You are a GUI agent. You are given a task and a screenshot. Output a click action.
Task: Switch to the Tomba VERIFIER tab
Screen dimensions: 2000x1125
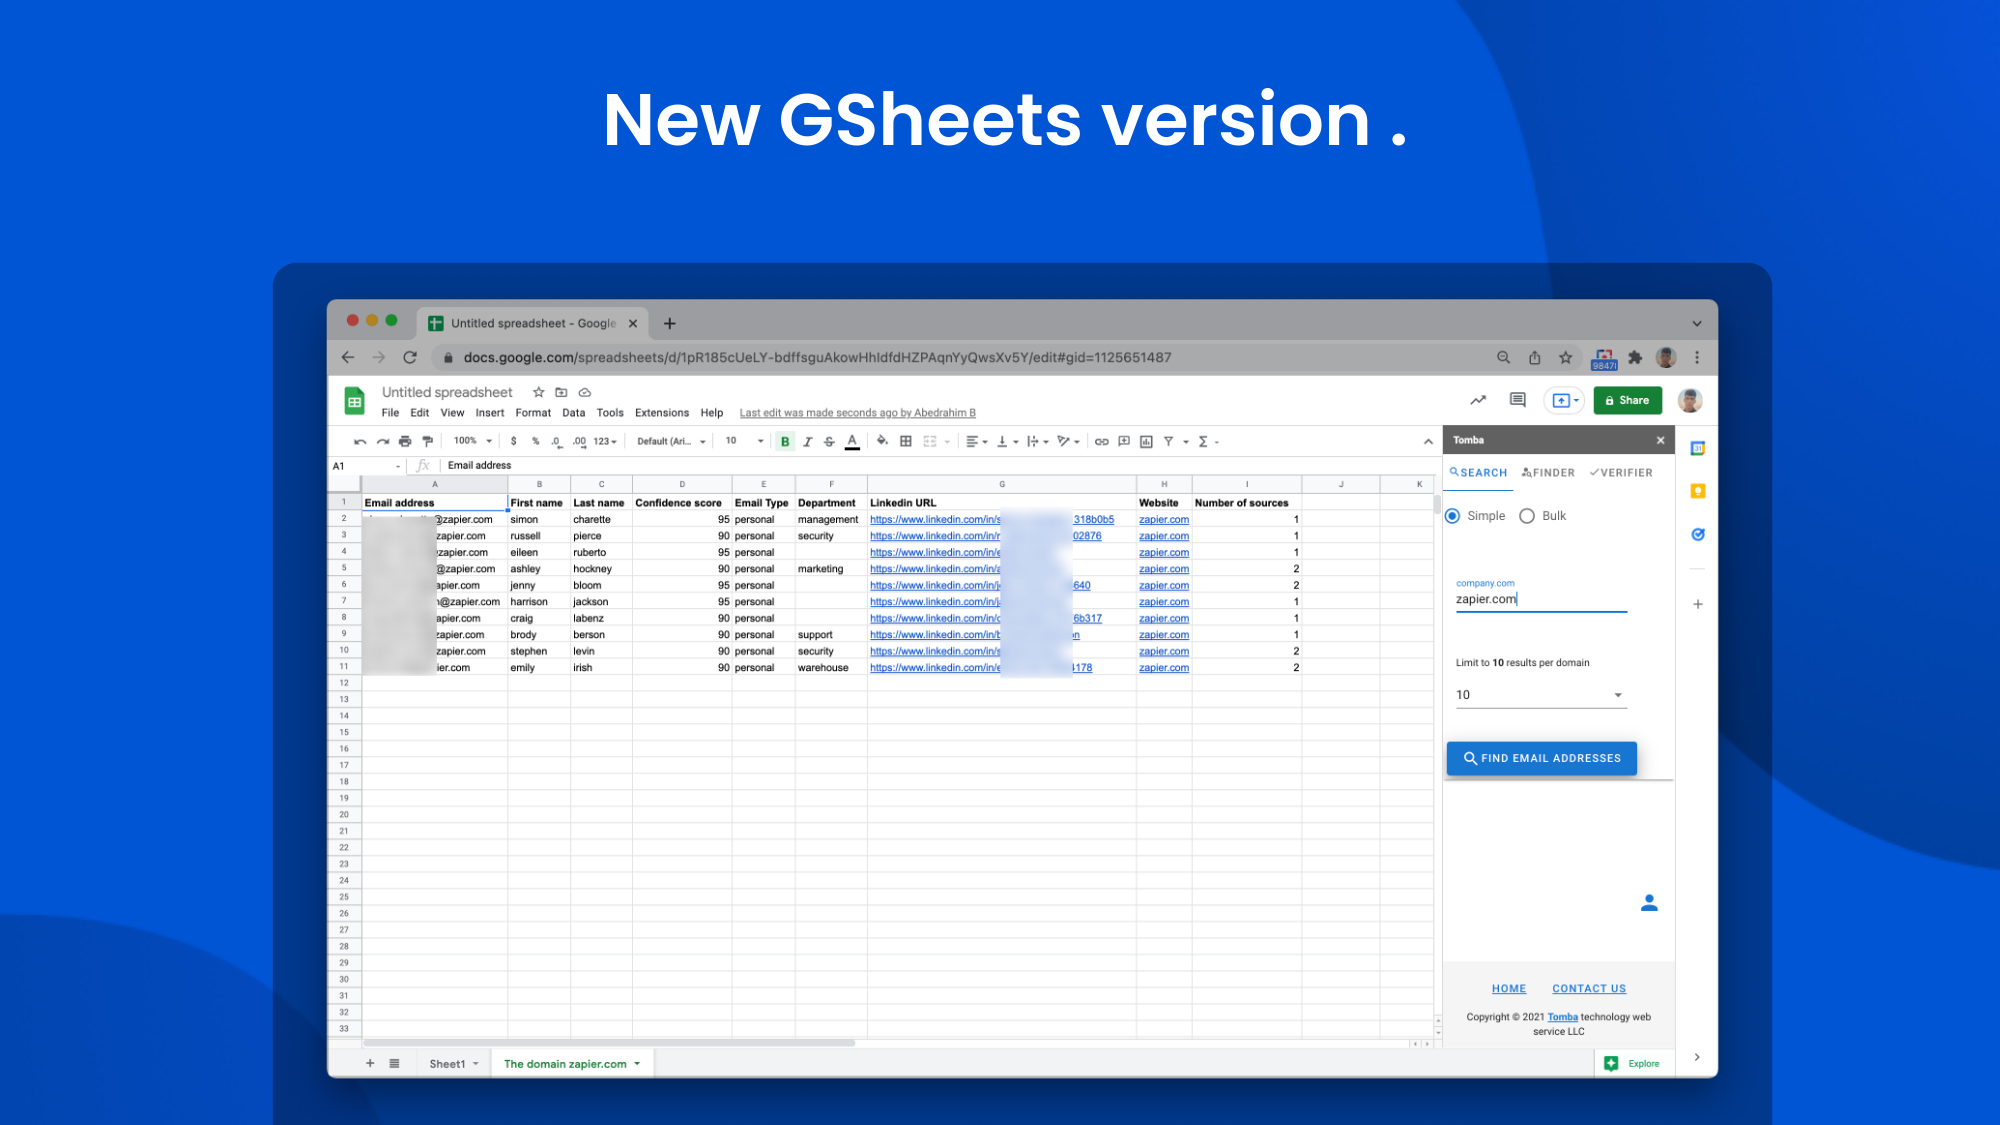[1621, 473]
